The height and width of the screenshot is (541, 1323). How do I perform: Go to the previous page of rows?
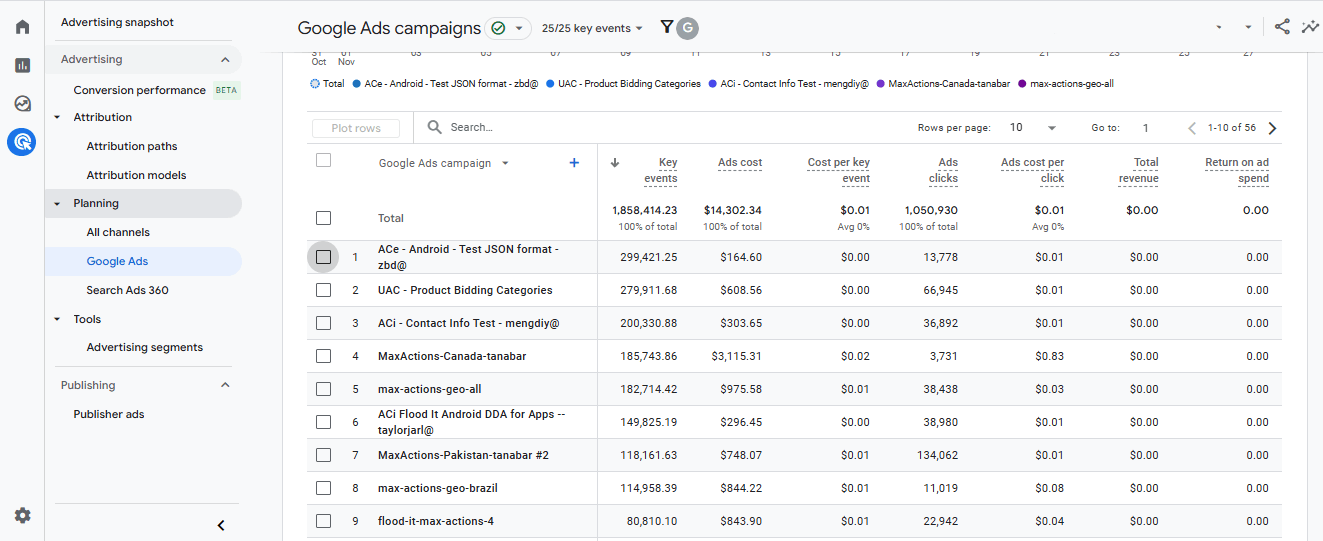(1192, 128)
